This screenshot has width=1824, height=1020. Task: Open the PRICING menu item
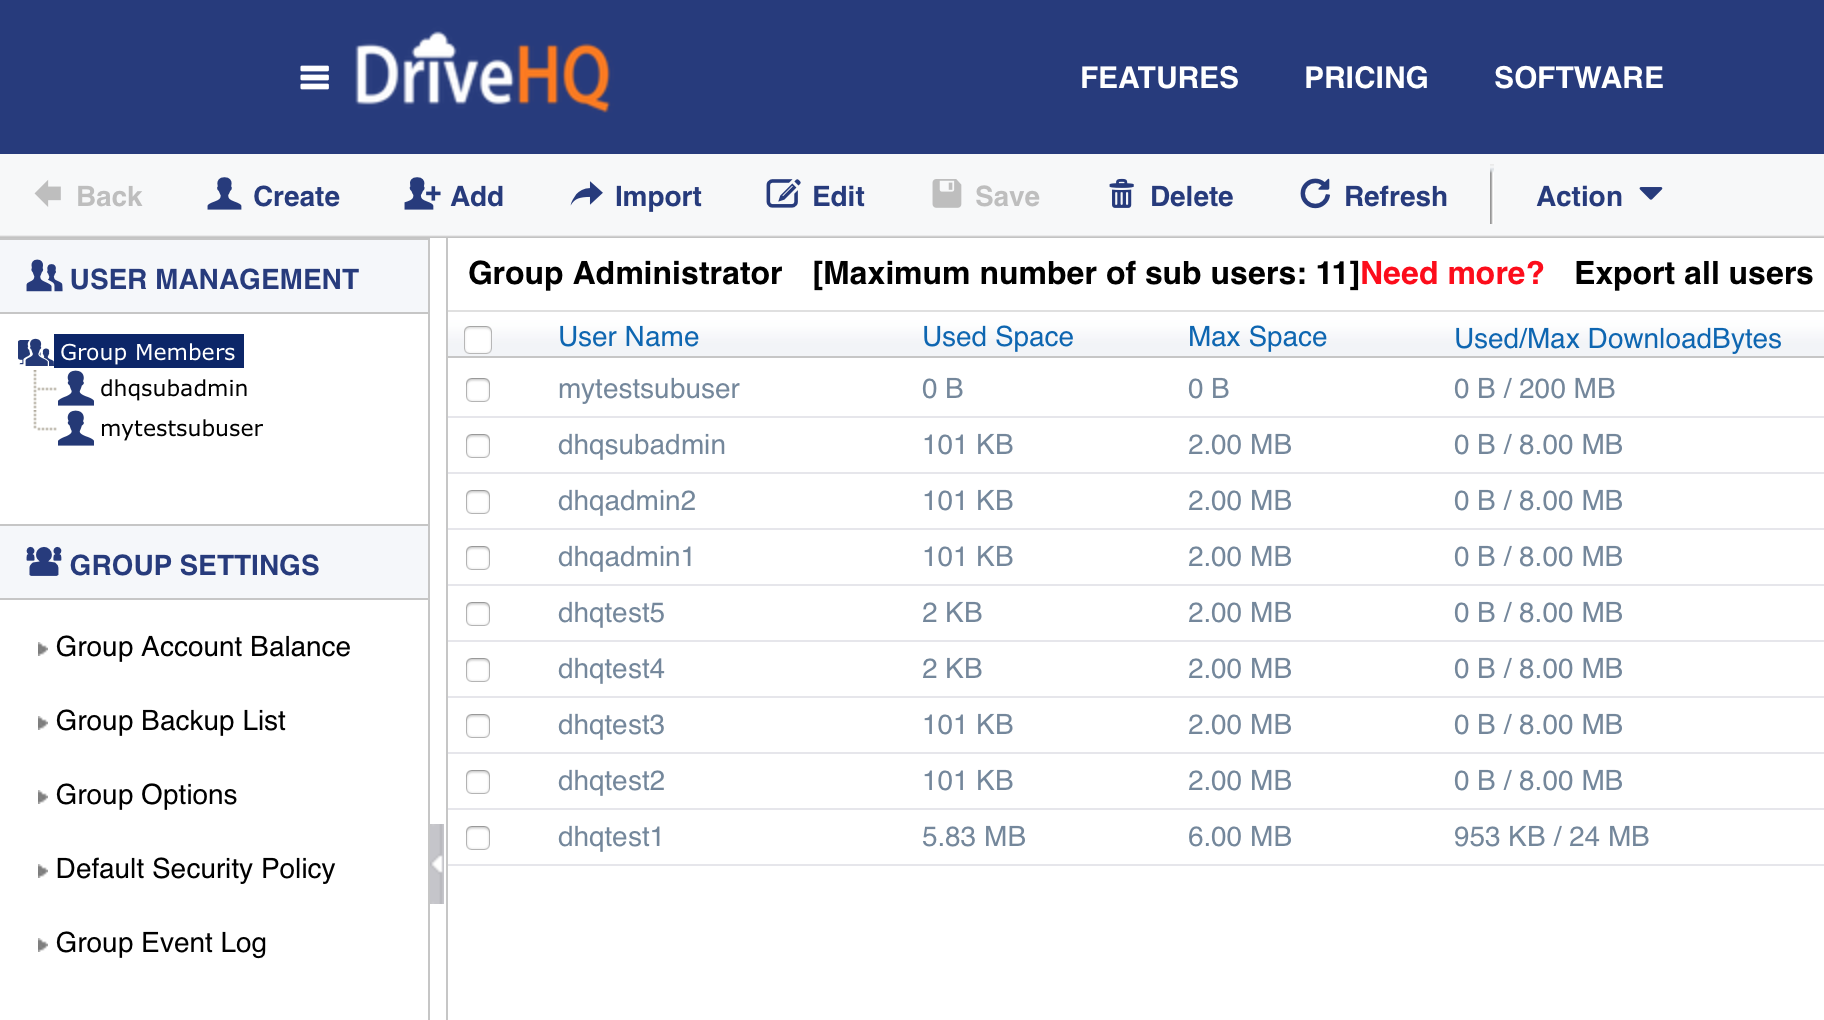(x=1366, y=78)
